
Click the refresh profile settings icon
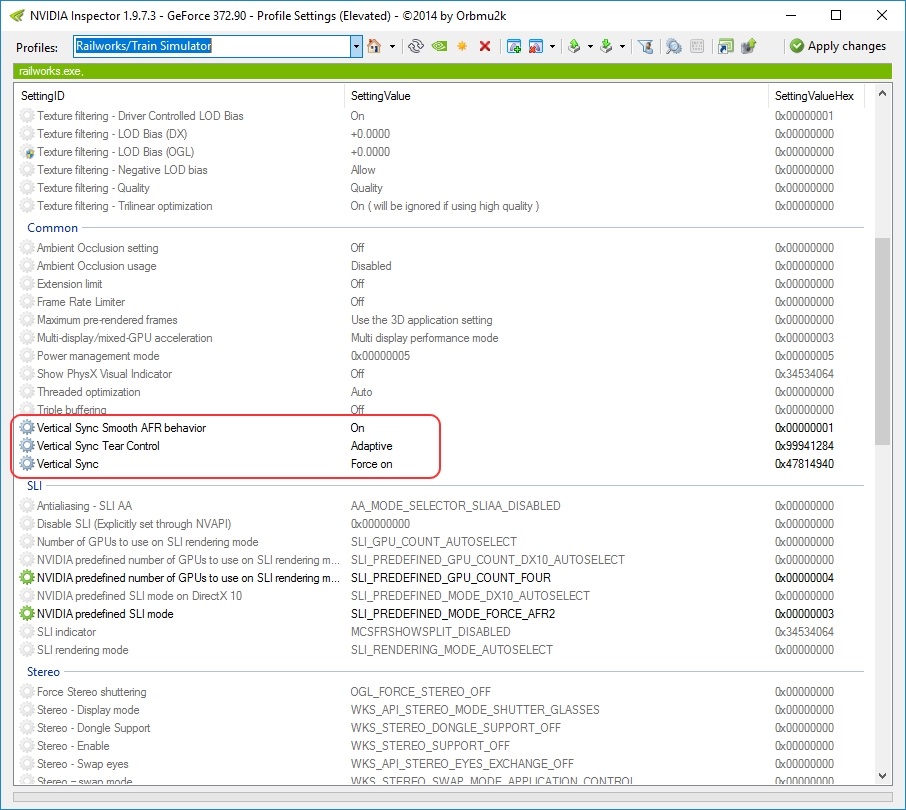point(415,46)
